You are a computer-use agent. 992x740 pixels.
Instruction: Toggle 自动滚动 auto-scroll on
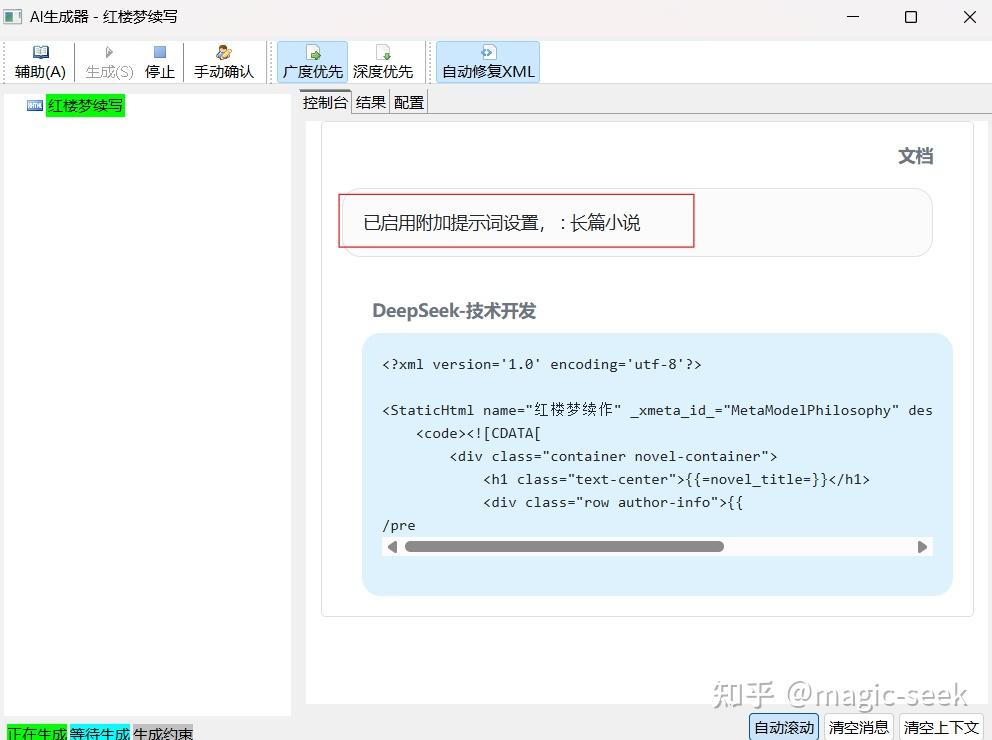(x=783, y=727)
